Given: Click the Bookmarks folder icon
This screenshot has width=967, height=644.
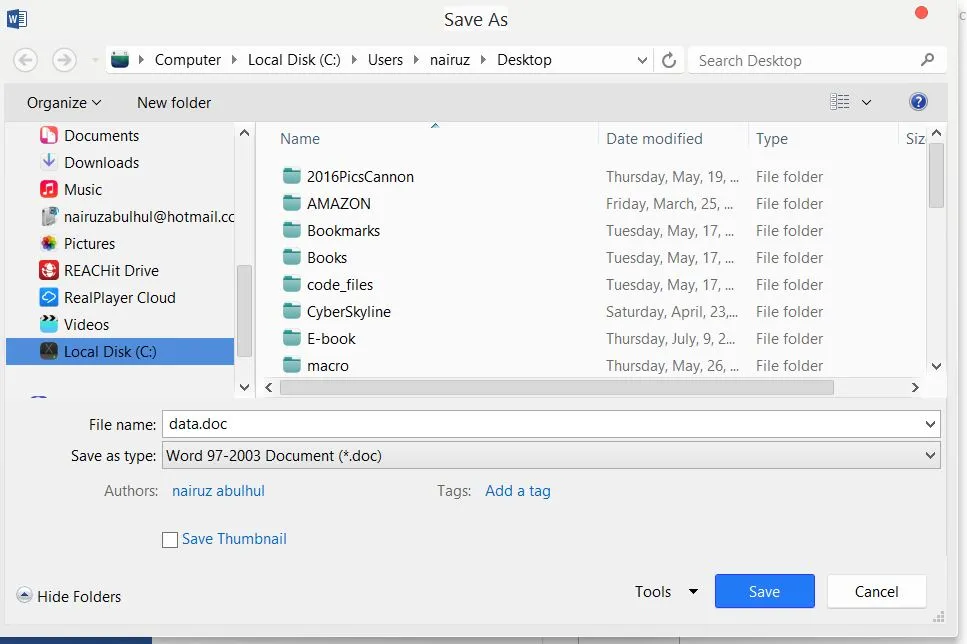Looking at the screenshot, I should tap(292, 230).
